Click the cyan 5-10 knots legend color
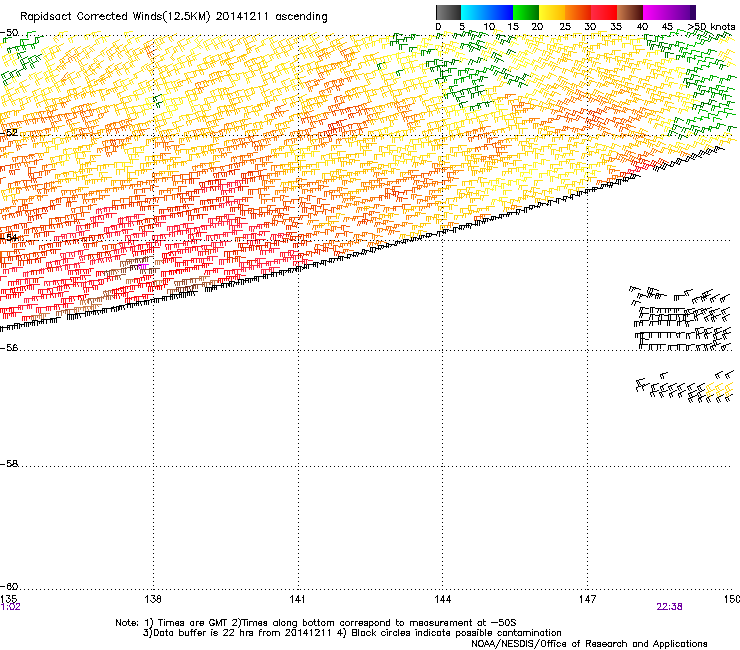Viewport: 740px width, 650px height. click(474, 12)
